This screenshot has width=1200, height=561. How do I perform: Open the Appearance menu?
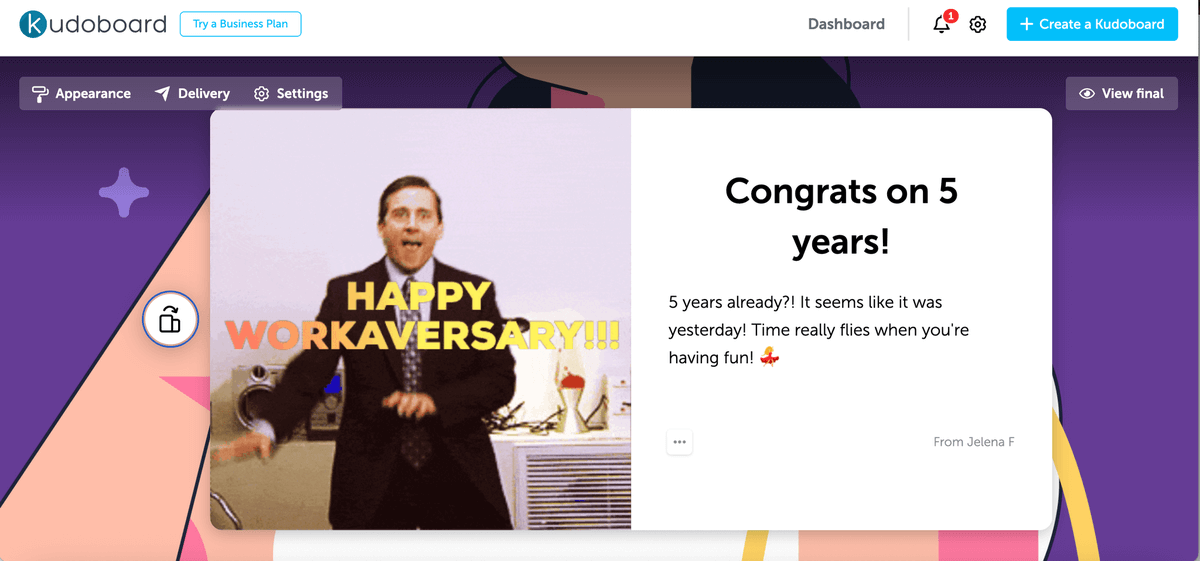click(x=82, y=94)
